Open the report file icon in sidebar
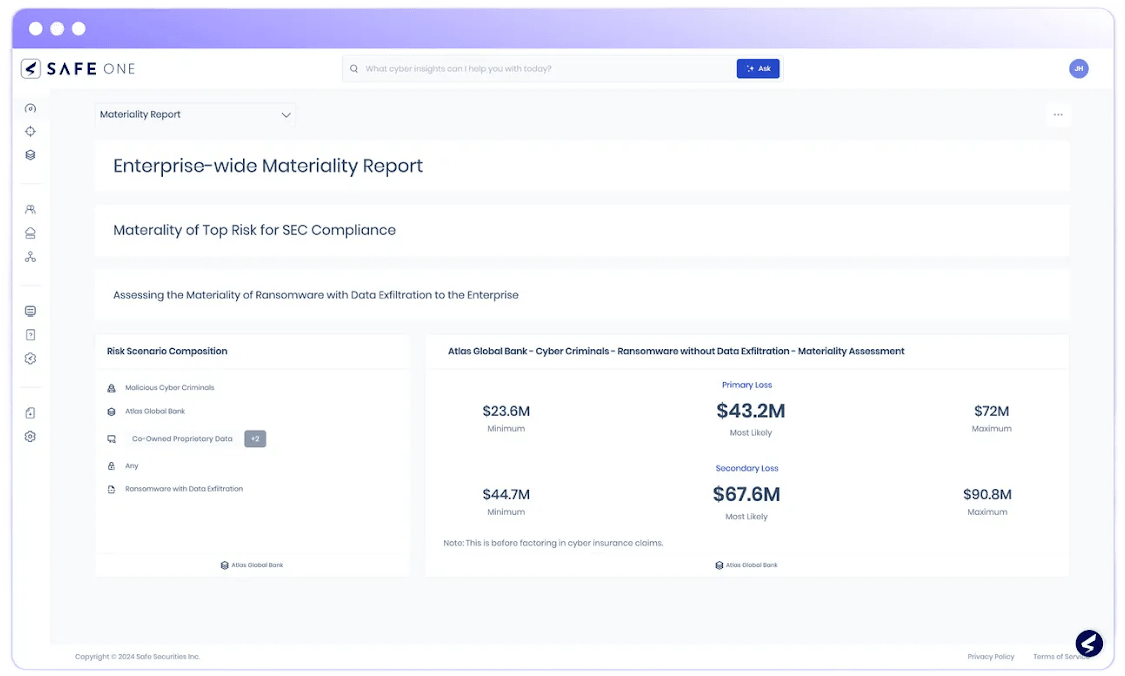This screenshot has height=676, width=1125. click(x=30, y=413)
